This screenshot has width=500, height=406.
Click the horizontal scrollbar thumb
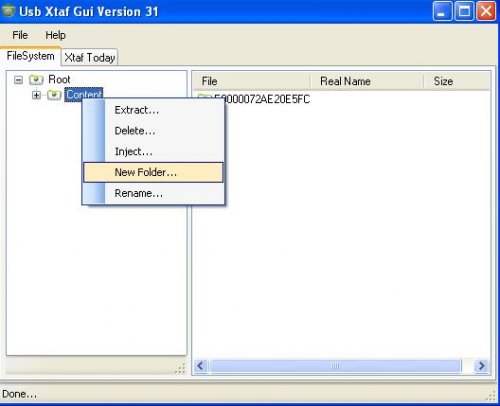tap(335, 366)
